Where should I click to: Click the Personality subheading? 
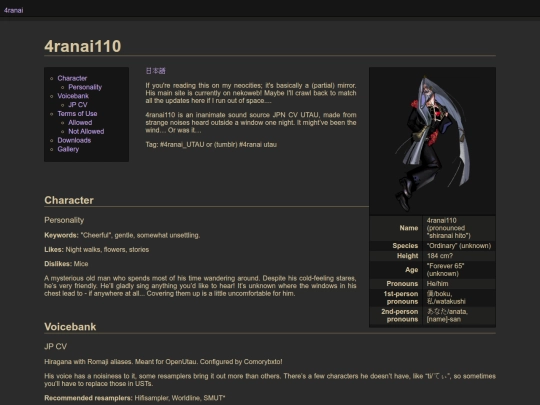[x=64, y=220]
